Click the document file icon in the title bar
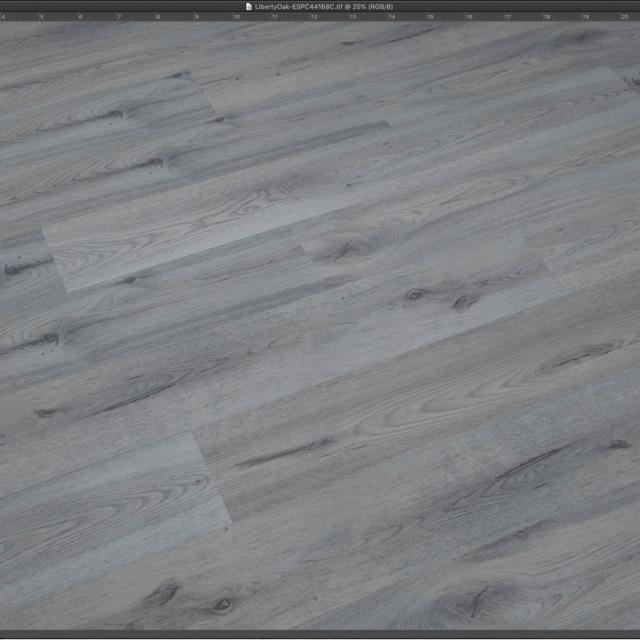The width and height of the screenshot is (640, 640). [x=249, y=6]
